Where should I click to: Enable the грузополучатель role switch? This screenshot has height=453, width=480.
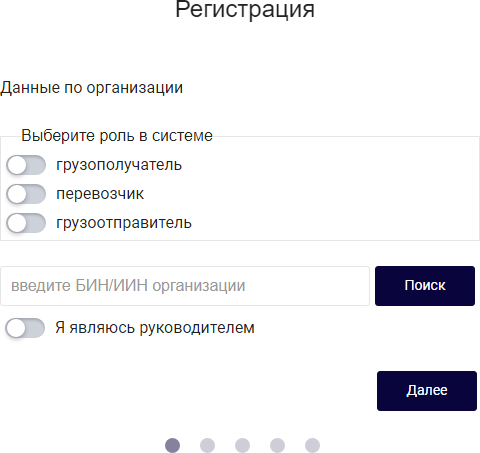(26, 165)
